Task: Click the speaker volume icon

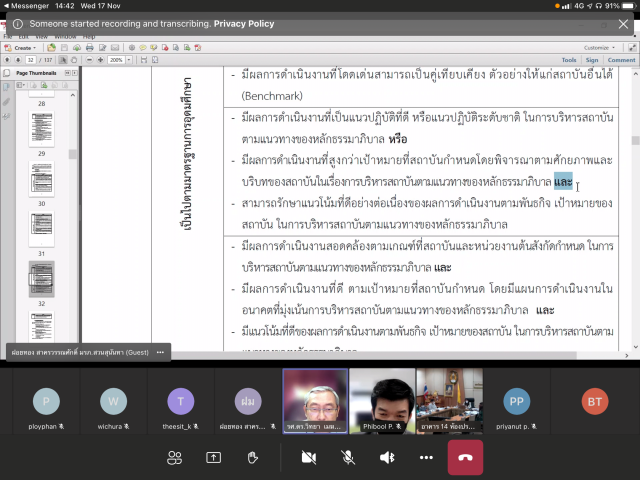Action: (x=387, y=457)
